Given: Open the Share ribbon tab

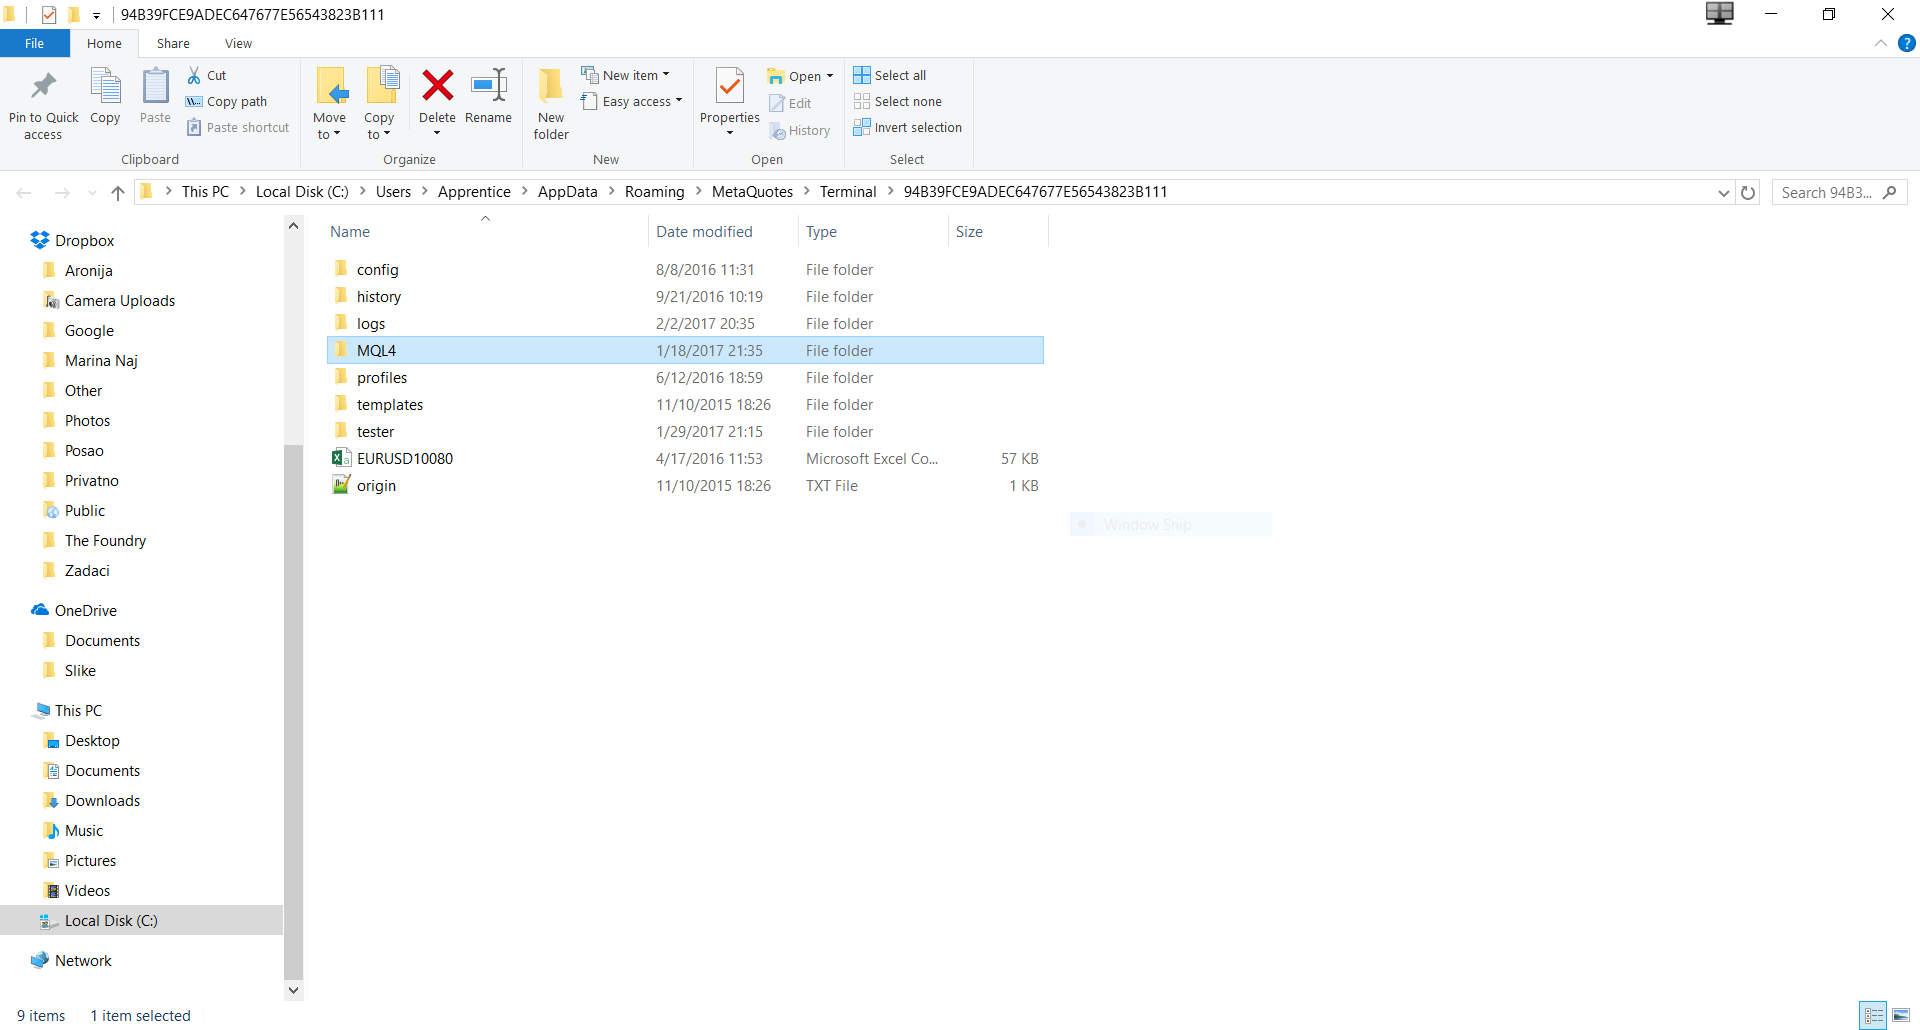Looking at the screenshot, I should tap(173, 43).
